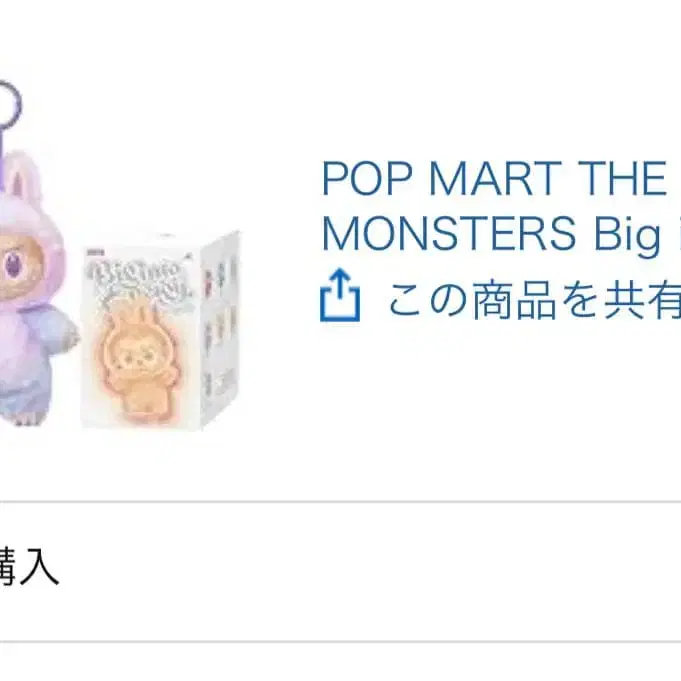Click the white blind box package
This screenshot has height=681, width=681.
click(161, 331)
